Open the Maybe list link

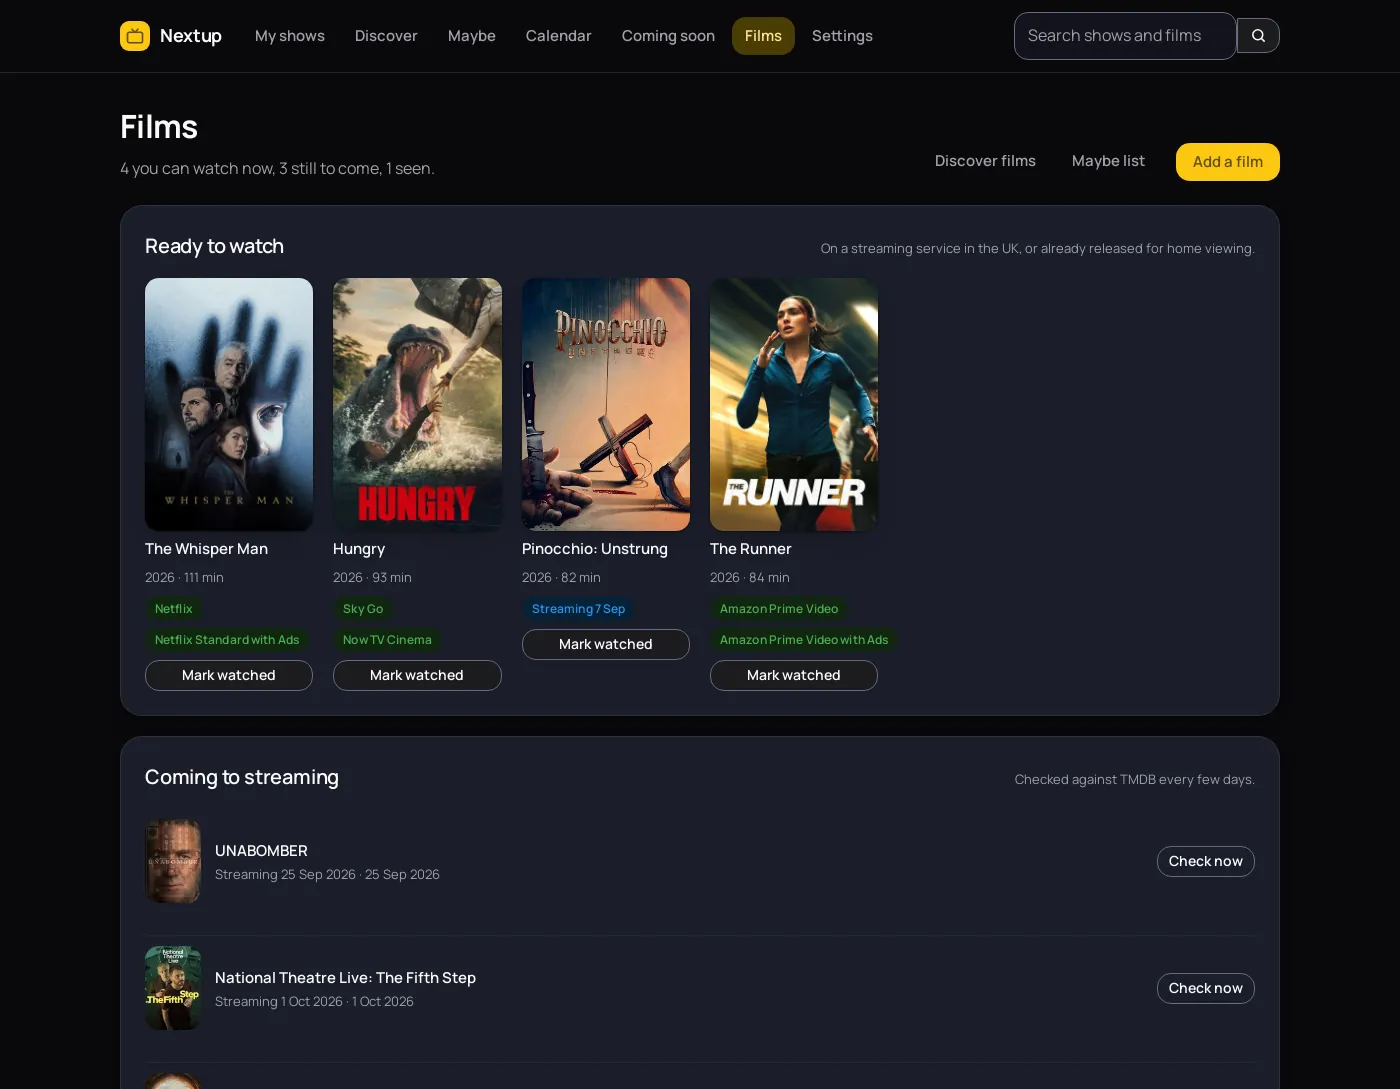(1108, 161)
